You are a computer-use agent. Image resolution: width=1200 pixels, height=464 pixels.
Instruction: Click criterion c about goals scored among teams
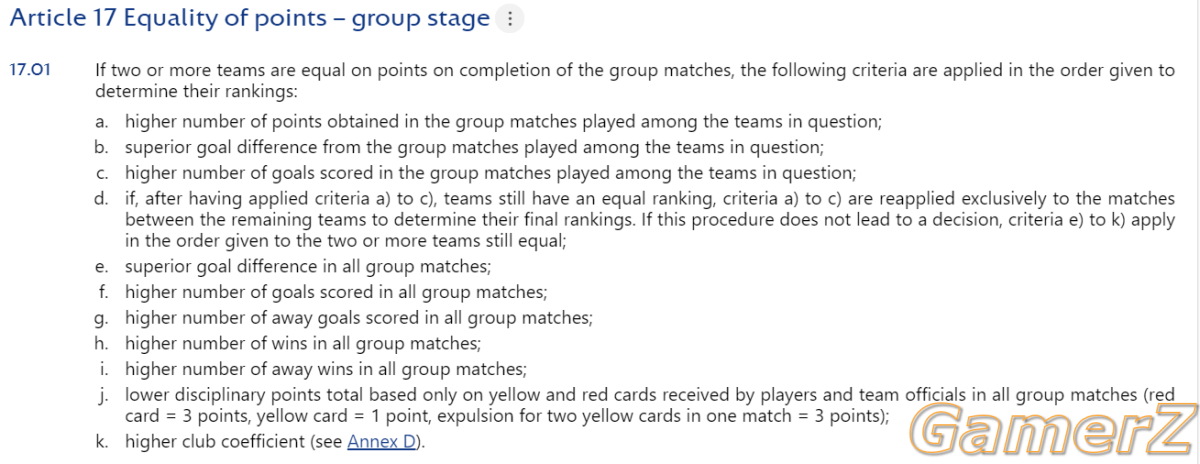(490, 172)
